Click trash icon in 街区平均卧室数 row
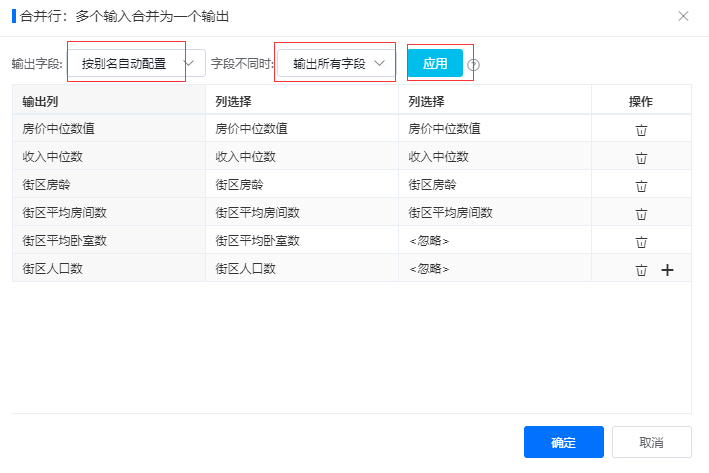Image resolution: width=709 pixels, height=473 pixels. coord(641,242)
